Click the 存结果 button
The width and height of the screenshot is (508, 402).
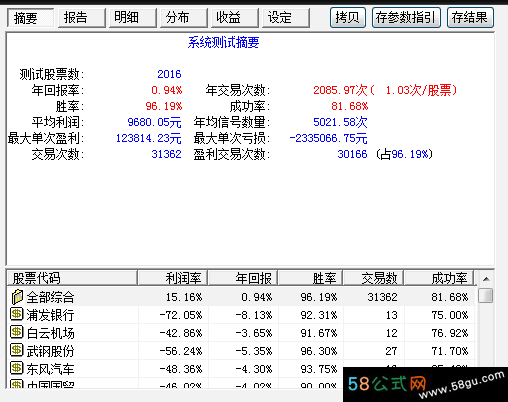pyautogui.click(x=470, y=18)
